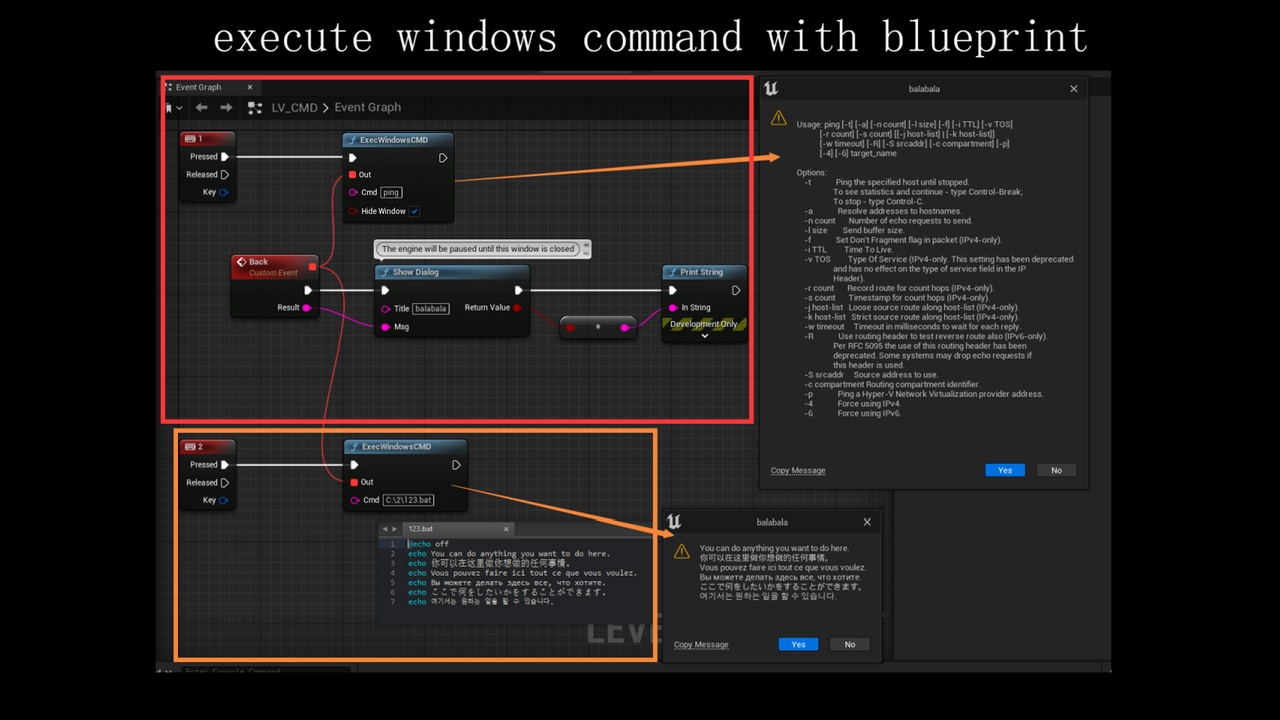Expand the Print String node advanced options

coord(704,336)
